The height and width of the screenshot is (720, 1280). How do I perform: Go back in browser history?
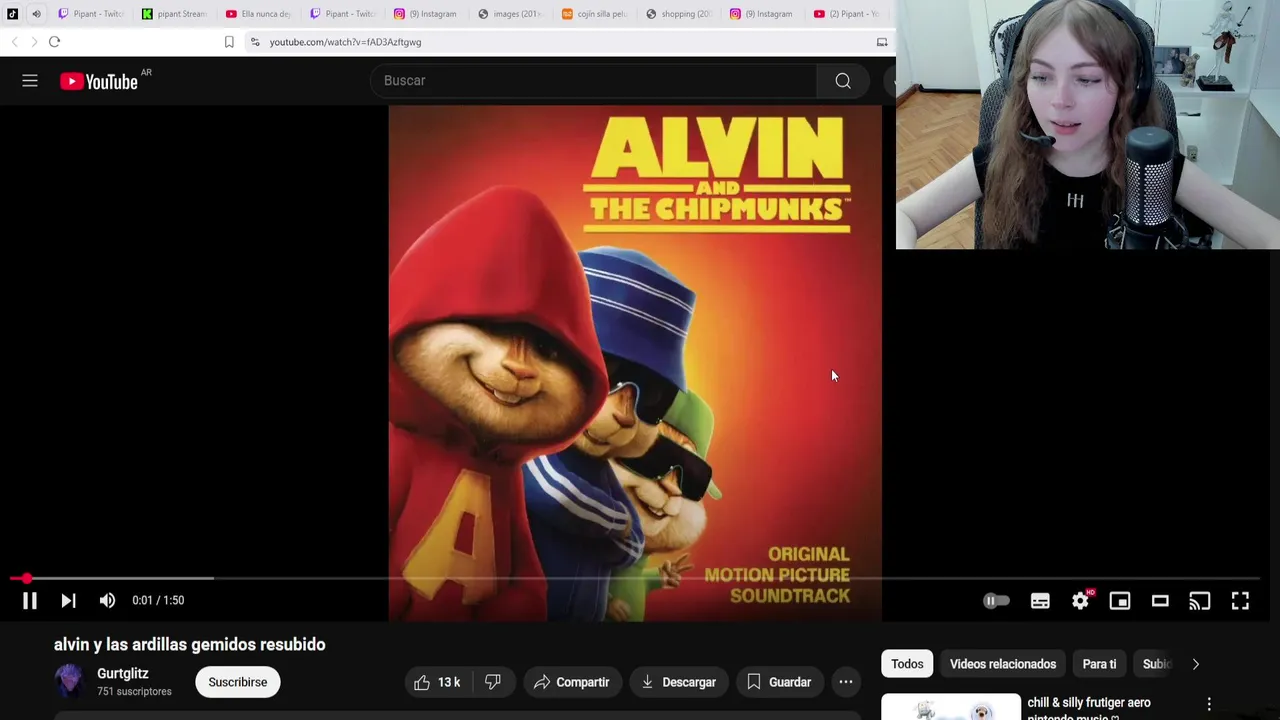[14, 42]
